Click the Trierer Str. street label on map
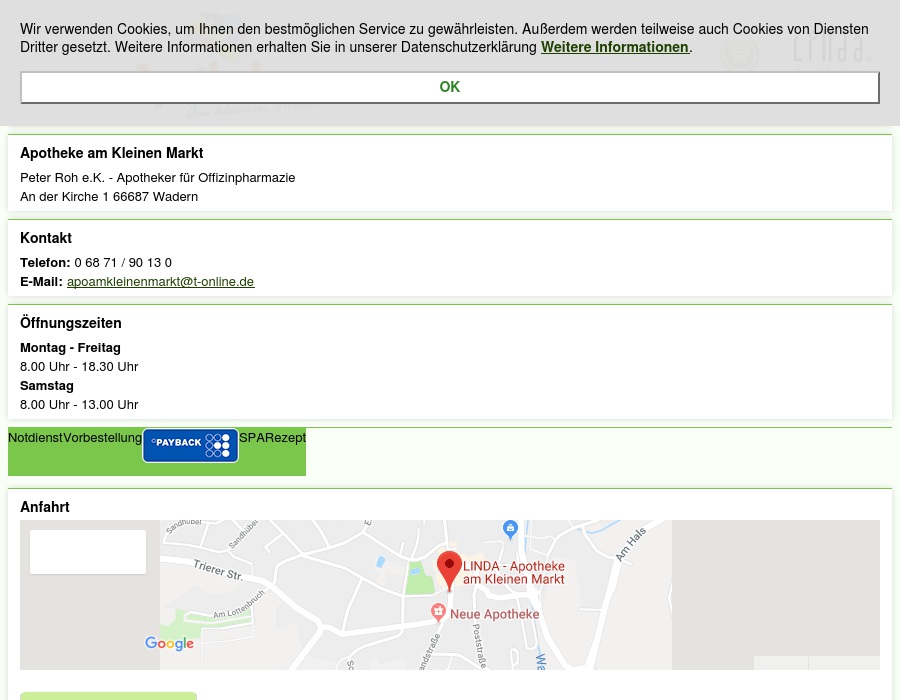900x700 pixels. [218, 570]
